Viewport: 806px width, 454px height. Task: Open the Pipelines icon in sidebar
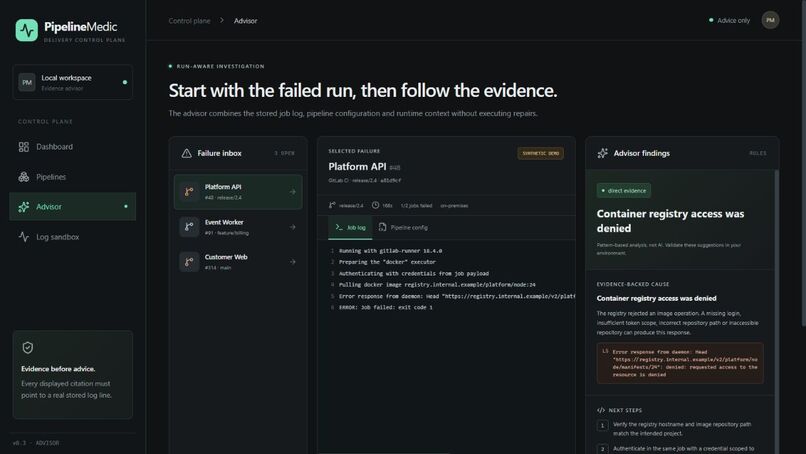point(24,177)
